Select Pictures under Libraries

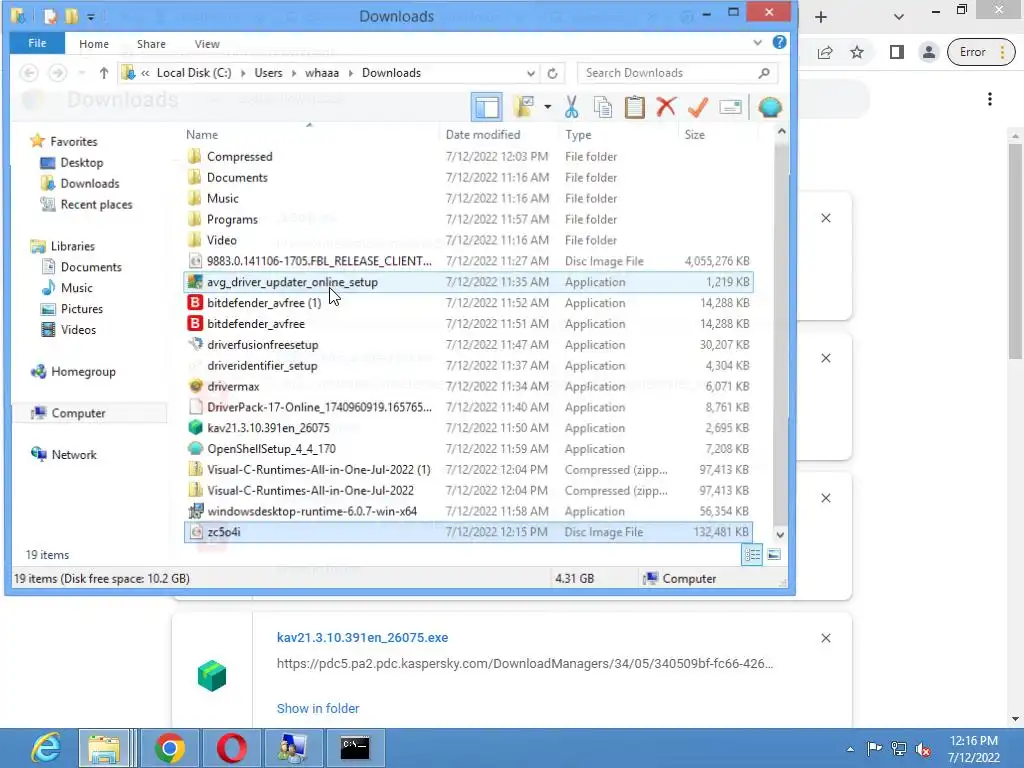tap(81, 309)
